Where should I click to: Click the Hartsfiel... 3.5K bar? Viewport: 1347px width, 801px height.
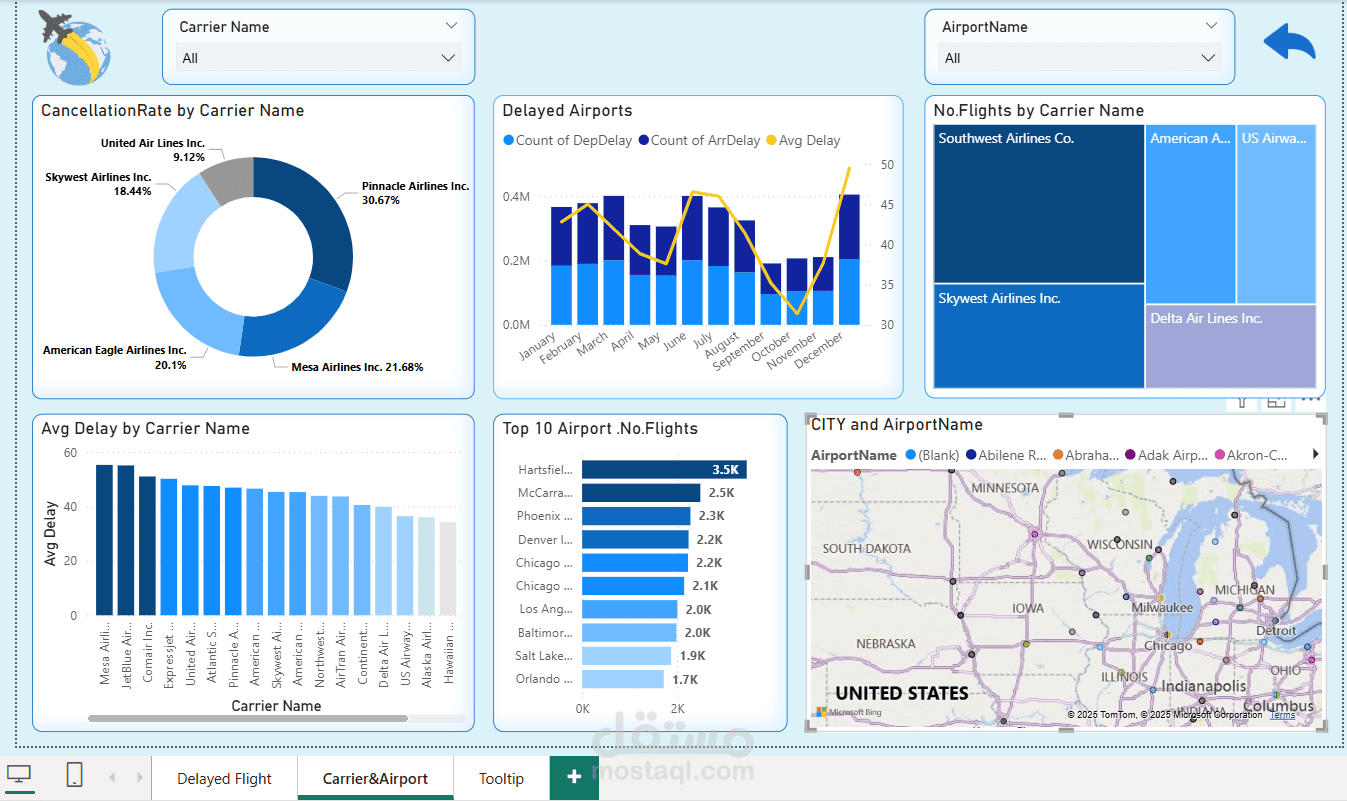[664, 469]
